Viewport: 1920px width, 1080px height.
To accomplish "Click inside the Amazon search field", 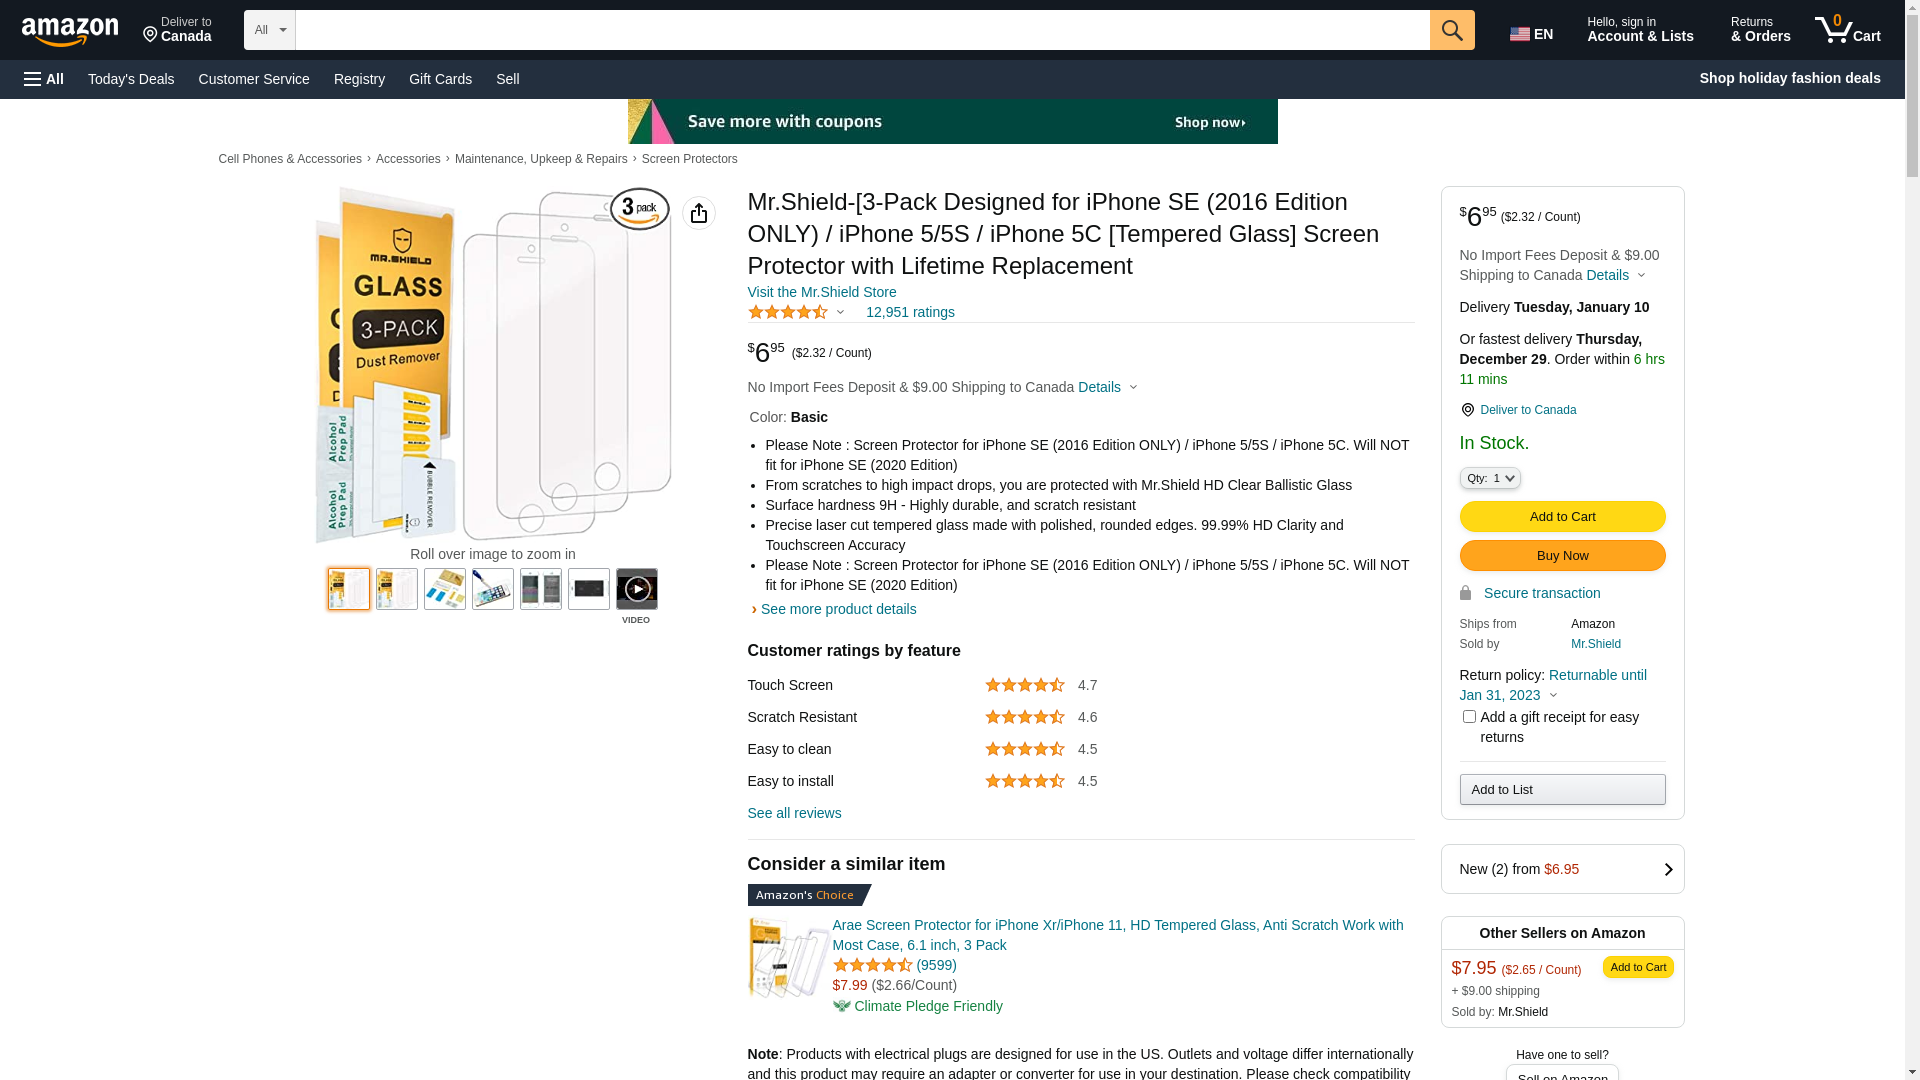I will click(862, 30).
